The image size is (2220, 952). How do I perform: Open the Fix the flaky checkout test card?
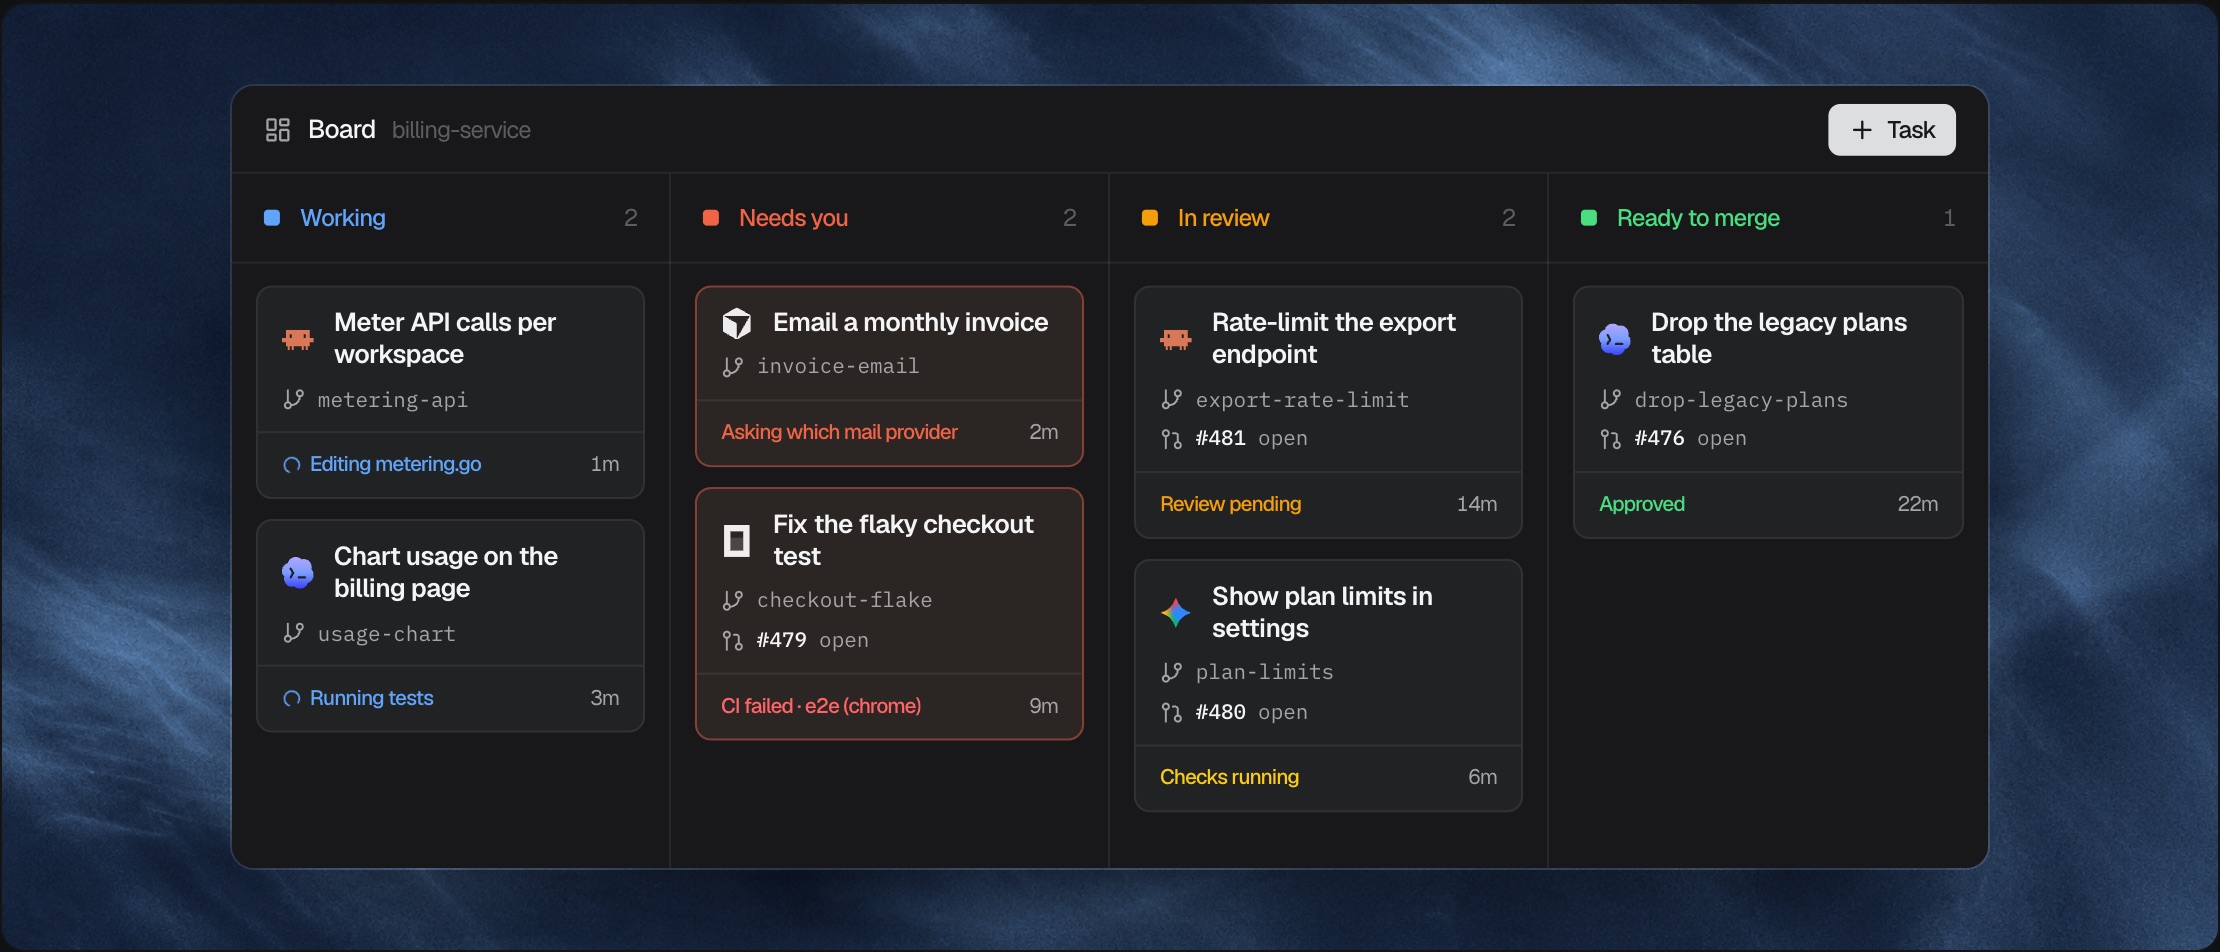coord(889,614)
